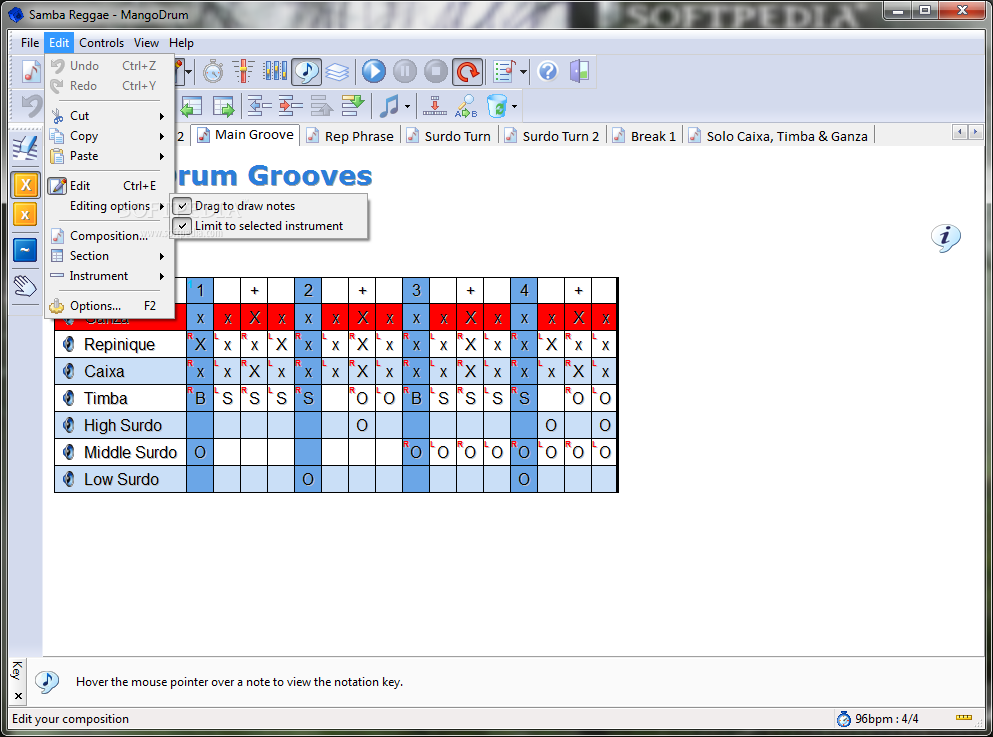Mute the Low Surdo instrument speaker
Screen dimensions: 993x737
coord(69,479)
